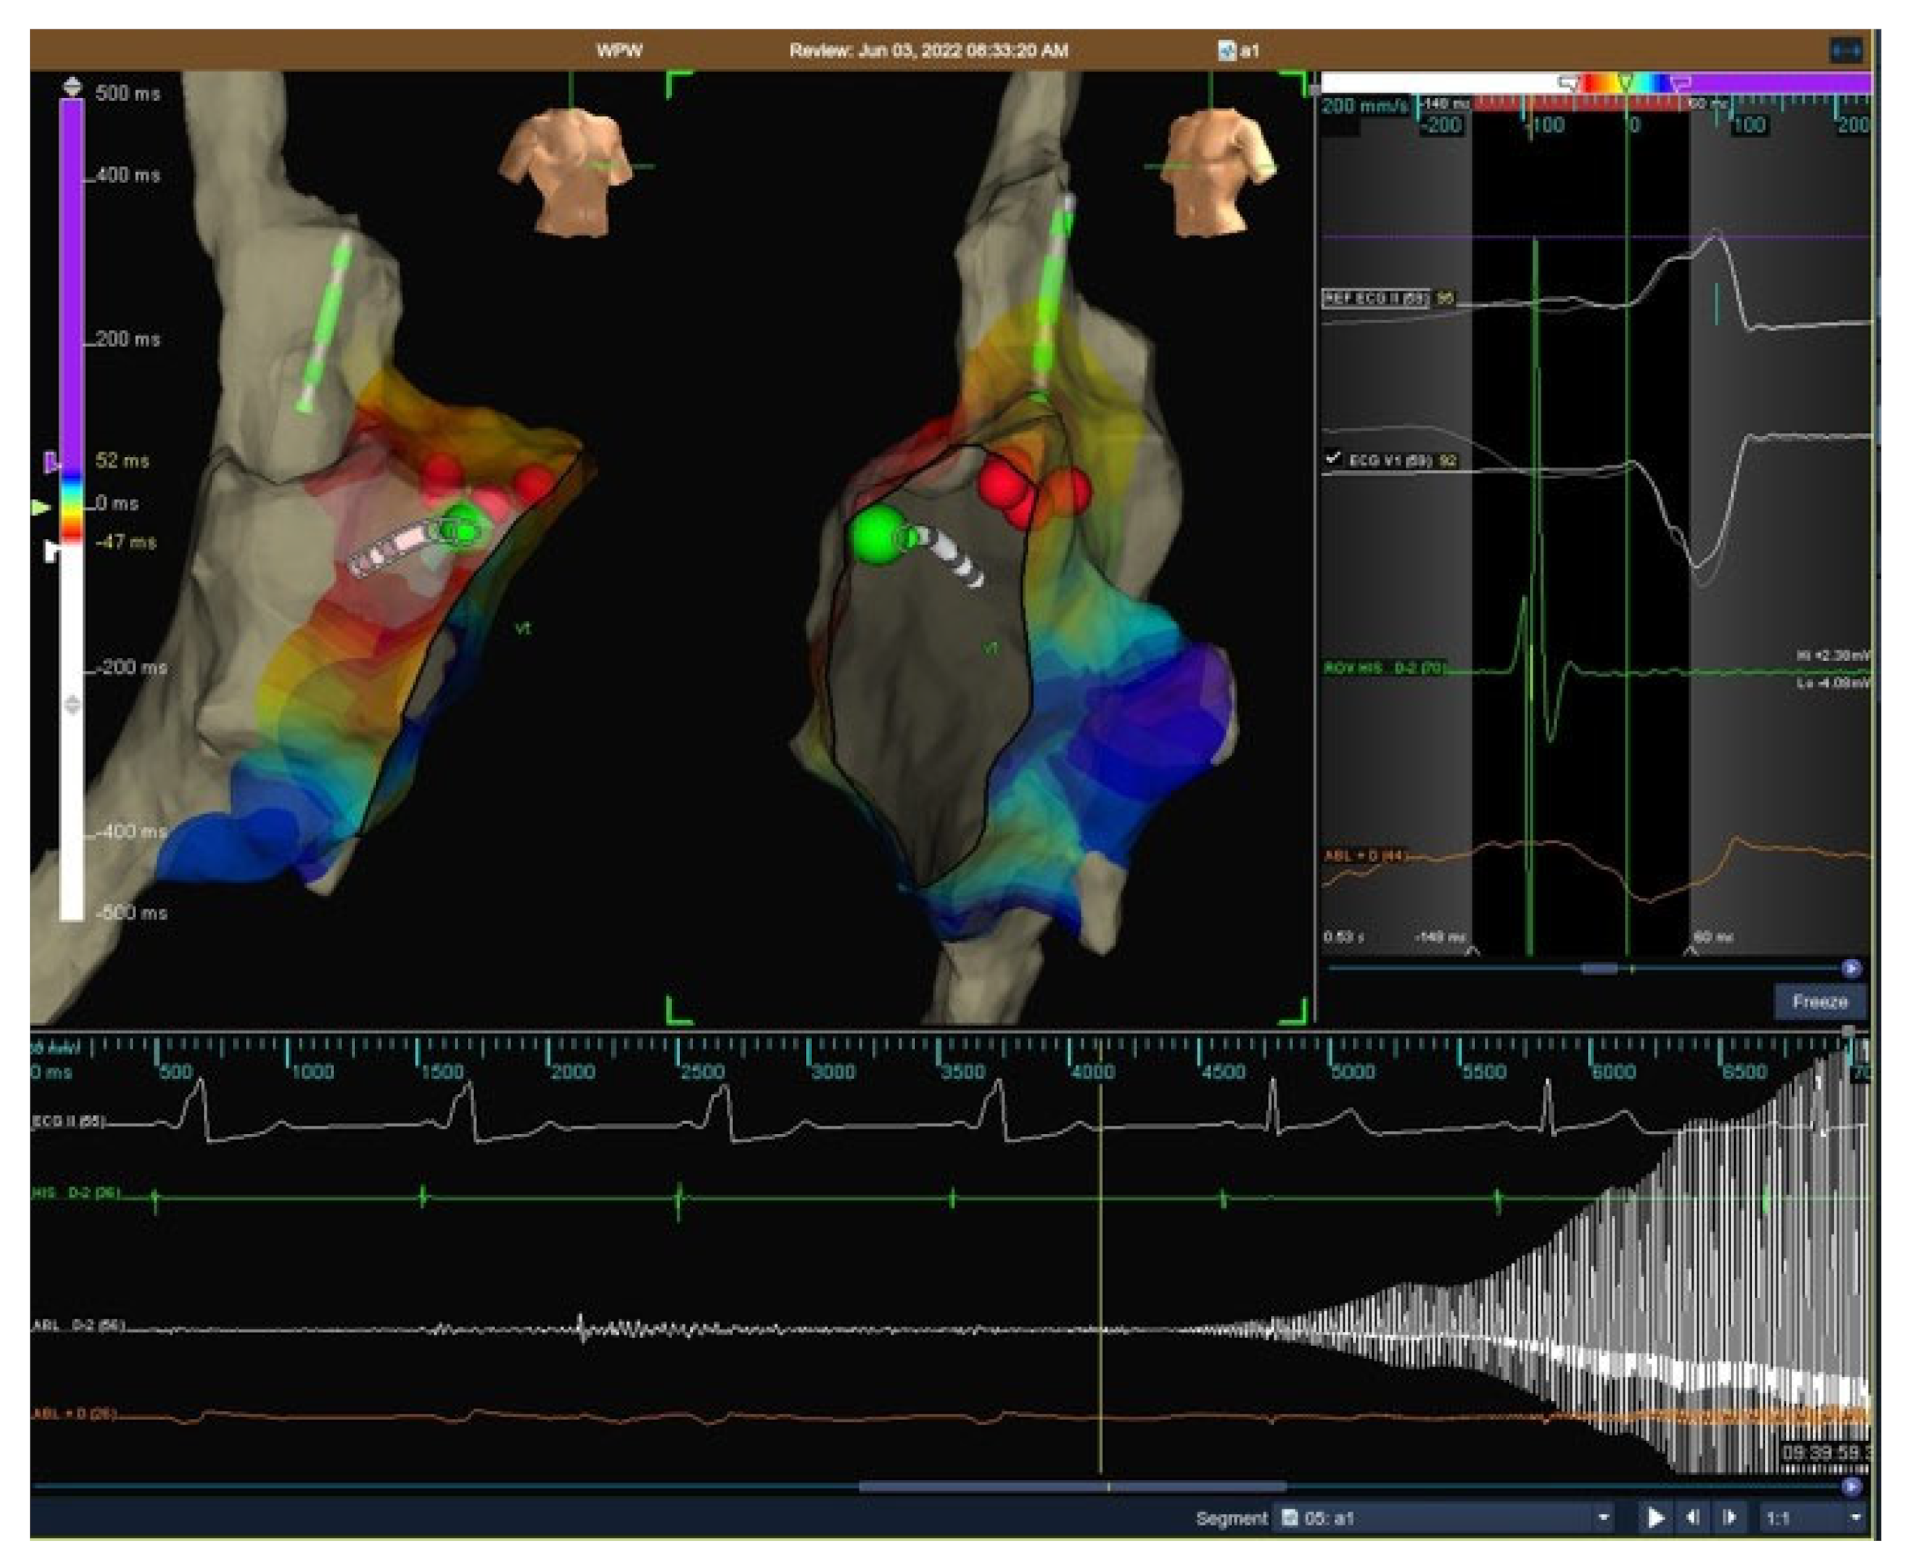Click the Freeze button
The width and height of the screenshot is (1906, 1564).
[x=1819, y=1001]
